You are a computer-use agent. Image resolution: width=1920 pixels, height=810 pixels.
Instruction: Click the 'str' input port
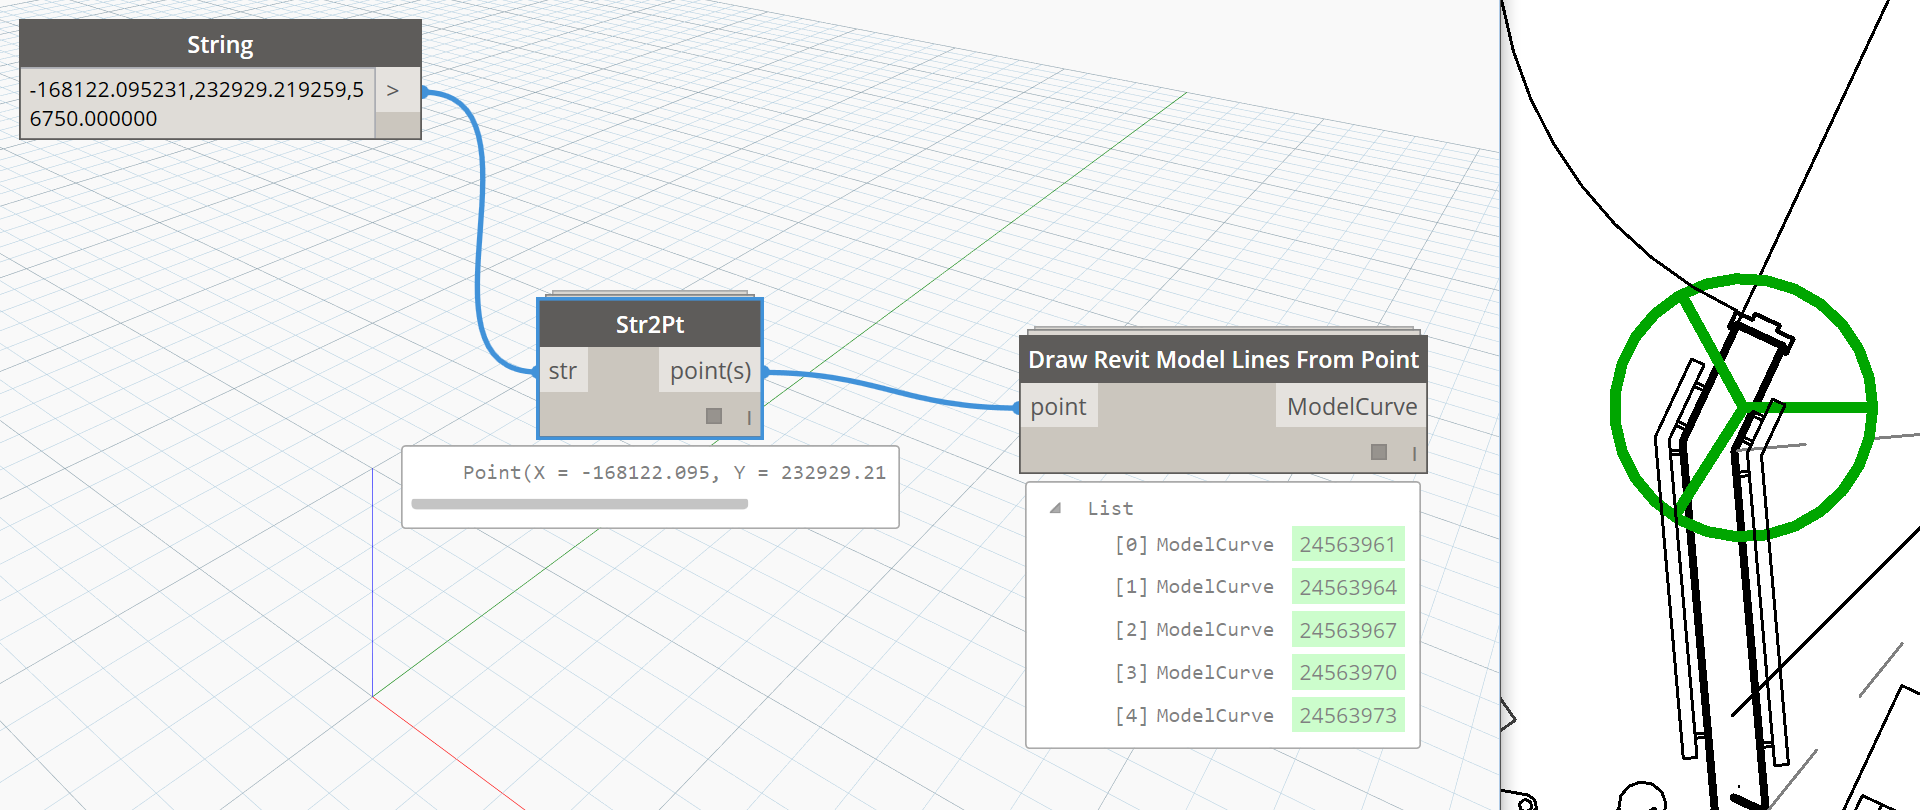(x=563, y=371)
